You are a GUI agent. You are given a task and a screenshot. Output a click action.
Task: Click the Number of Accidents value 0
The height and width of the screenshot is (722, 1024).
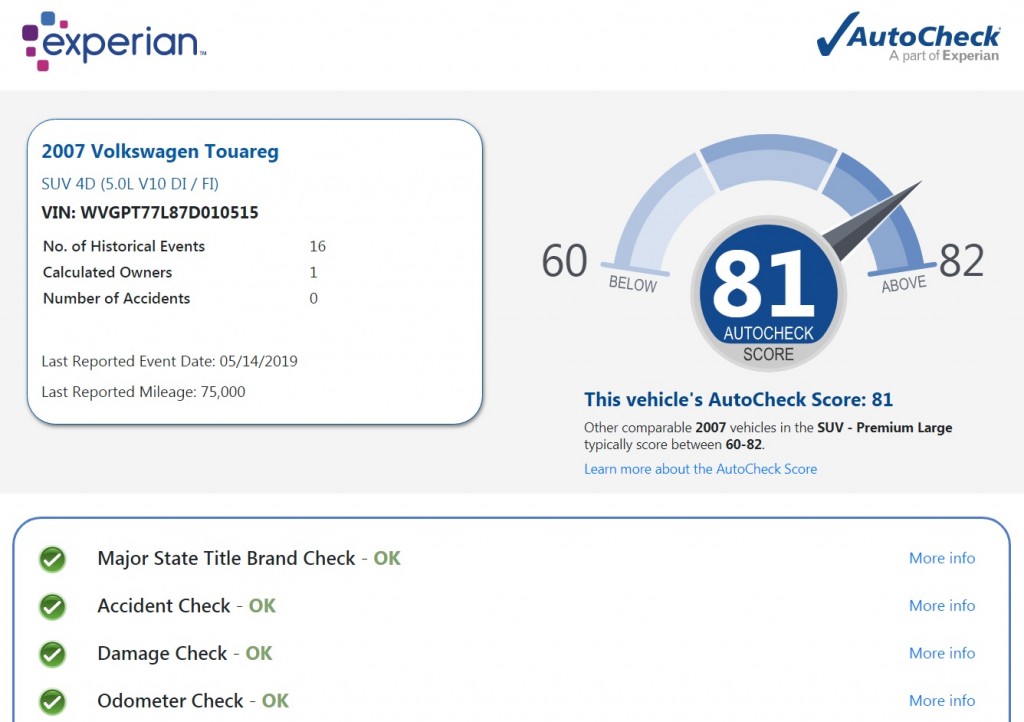click(313, 298)
